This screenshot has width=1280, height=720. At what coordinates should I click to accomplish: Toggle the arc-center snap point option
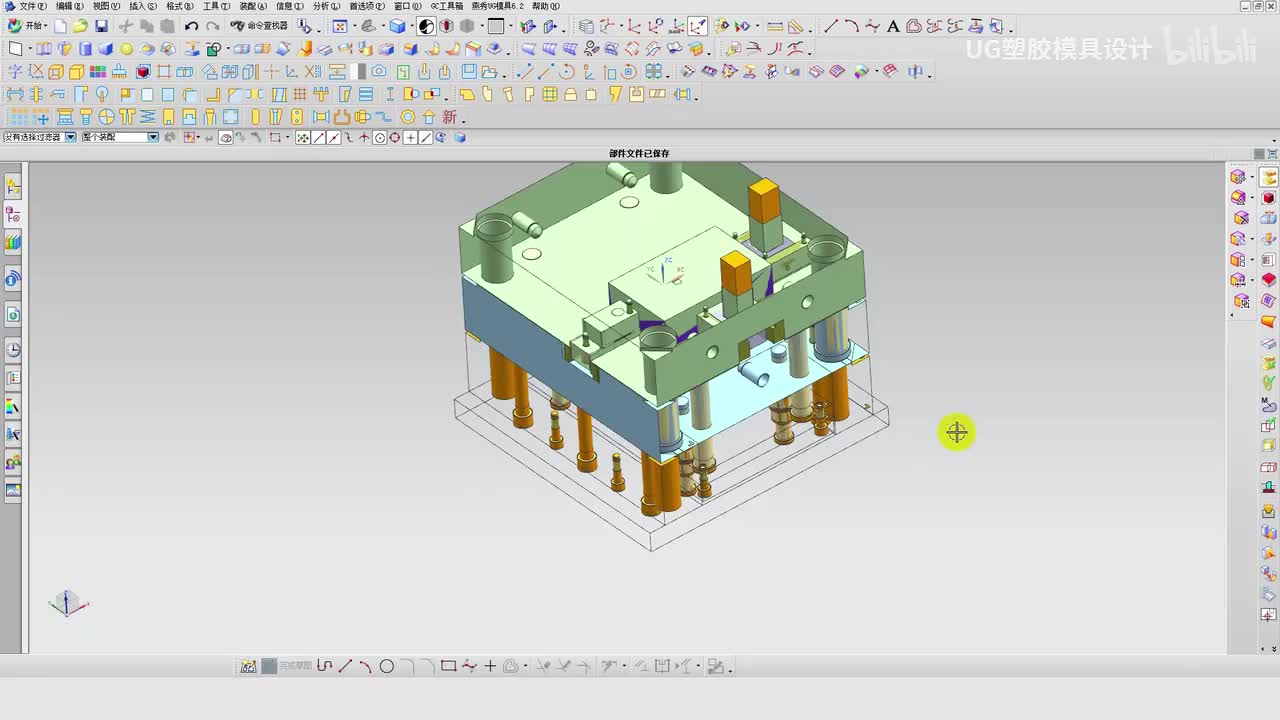[x=380, y=138]
